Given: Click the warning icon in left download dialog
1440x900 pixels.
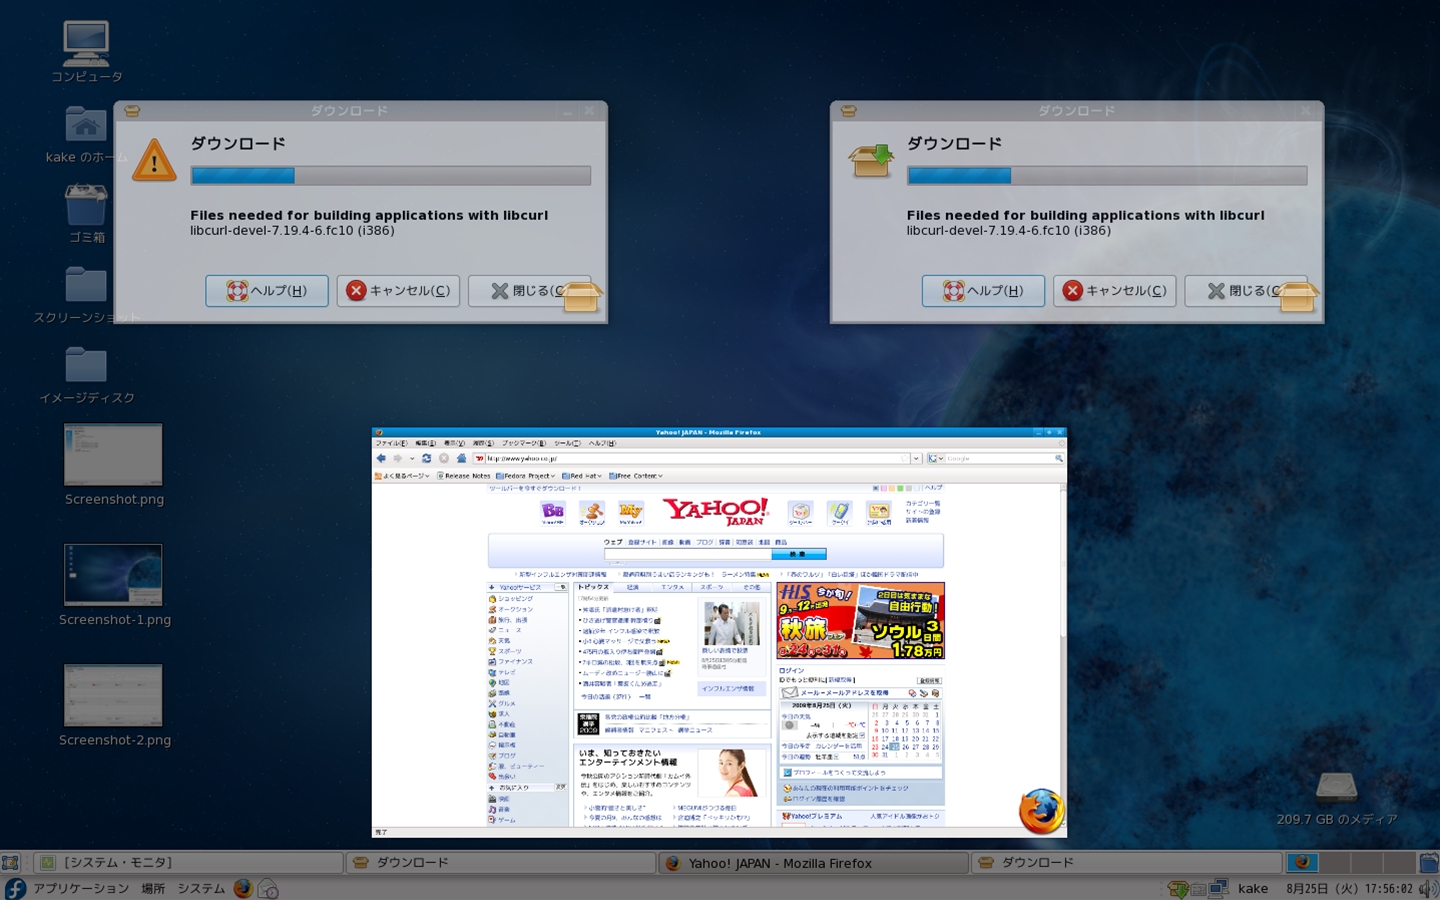Looking at the screenshot, I should [x=154, y=160].
